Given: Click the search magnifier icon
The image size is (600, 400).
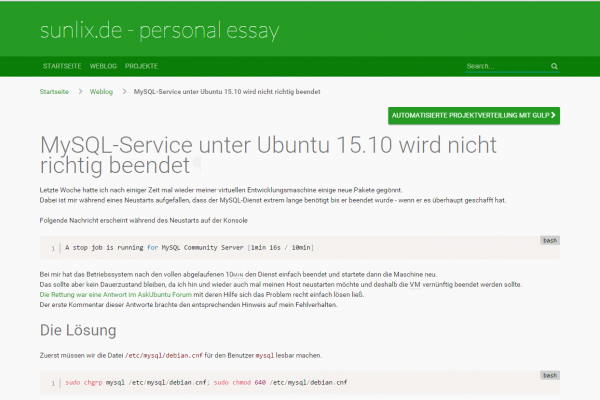Looking at the screenshot, I should 554,66.
